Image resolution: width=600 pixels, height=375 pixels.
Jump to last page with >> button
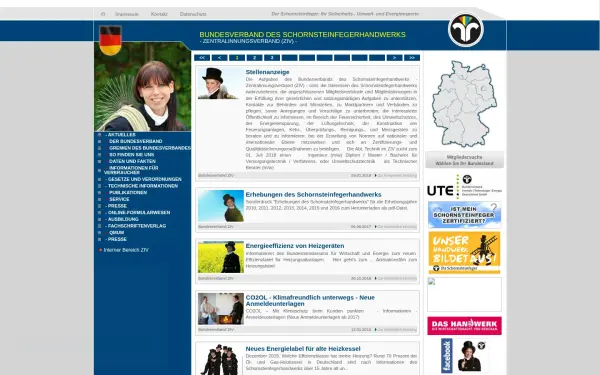click(x=412, y=58)
